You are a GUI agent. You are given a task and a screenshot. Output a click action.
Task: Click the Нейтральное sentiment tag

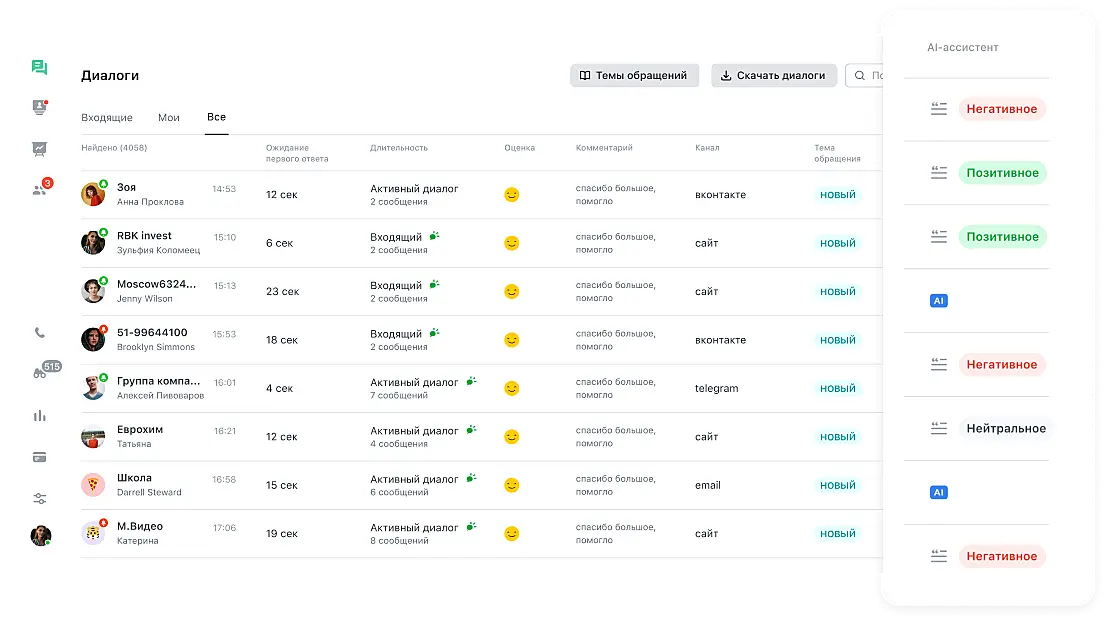1005,429
